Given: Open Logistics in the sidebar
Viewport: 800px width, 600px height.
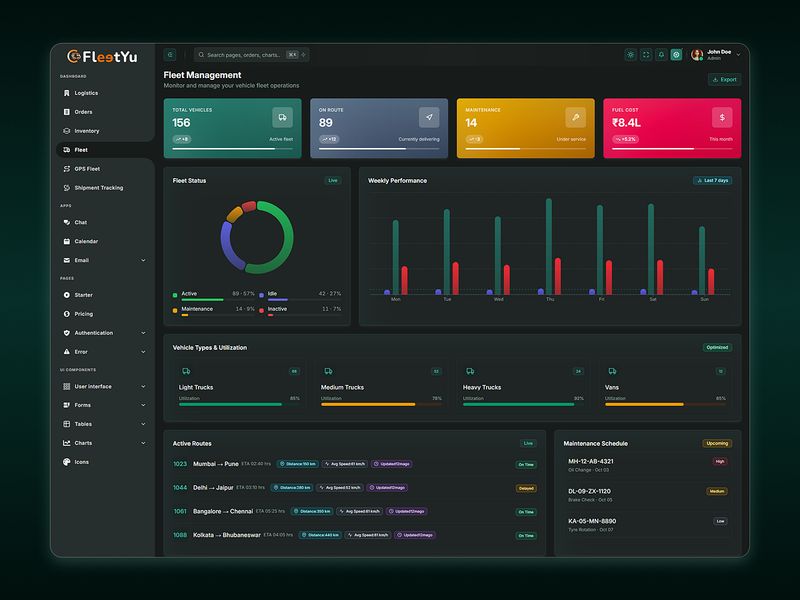Looking at the screenshot, I should (x=103, y=93).
